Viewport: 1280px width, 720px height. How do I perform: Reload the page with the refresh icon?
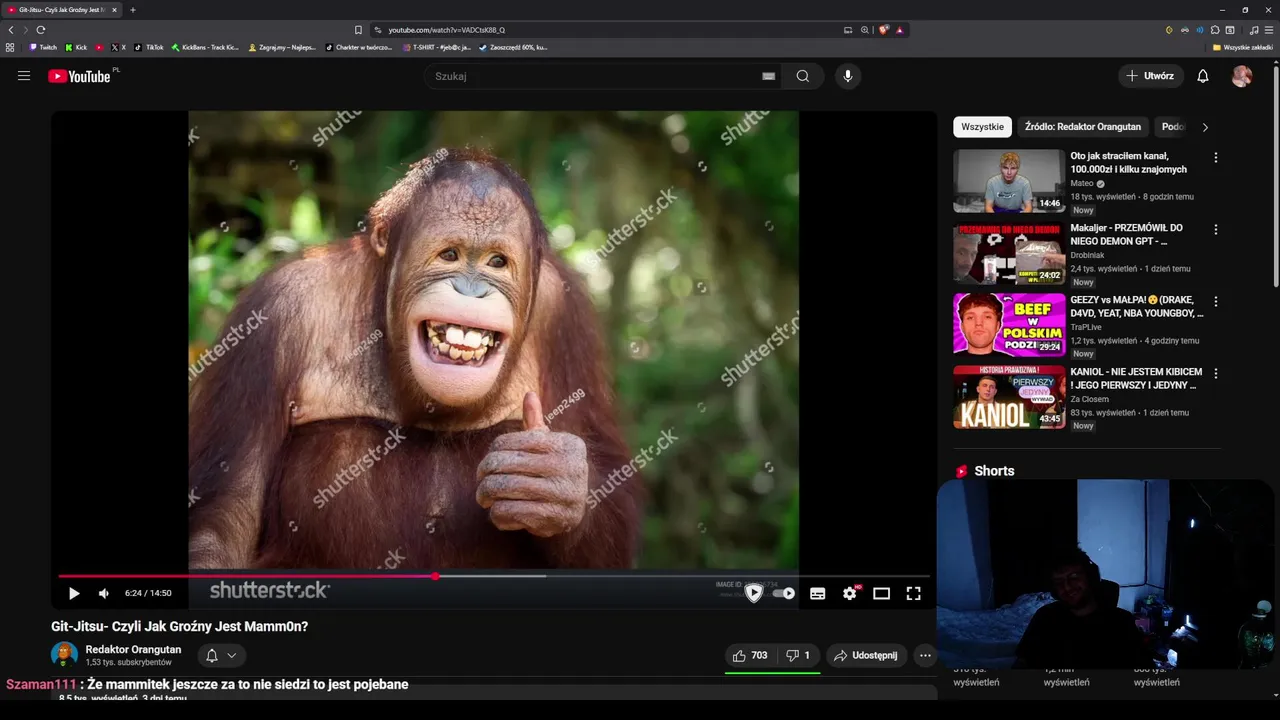40,30
